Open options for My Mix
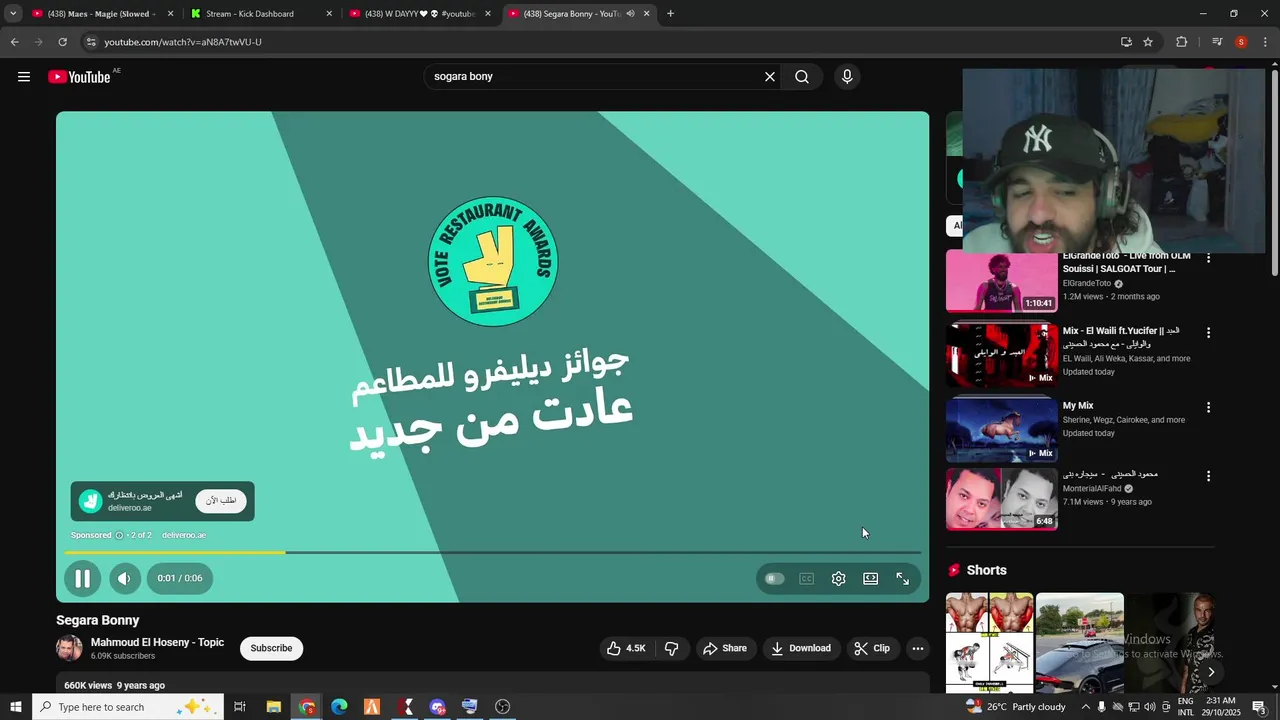The image size is (1280, 720). (x=1208, y=407)
